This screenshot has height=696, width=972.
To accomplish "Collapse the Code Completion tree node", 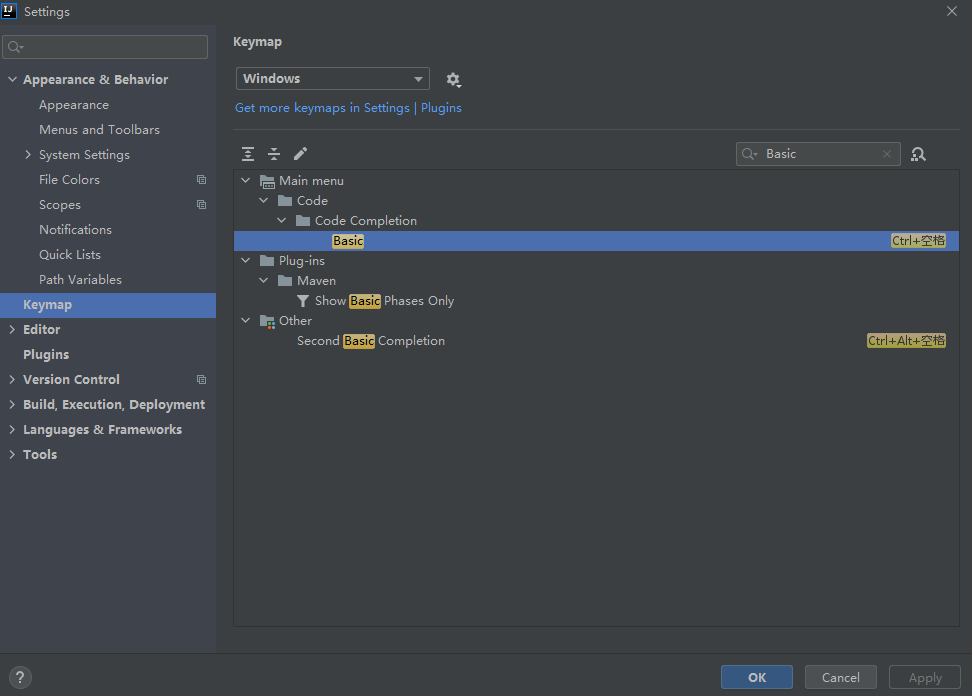I will (x=282, y=221).
